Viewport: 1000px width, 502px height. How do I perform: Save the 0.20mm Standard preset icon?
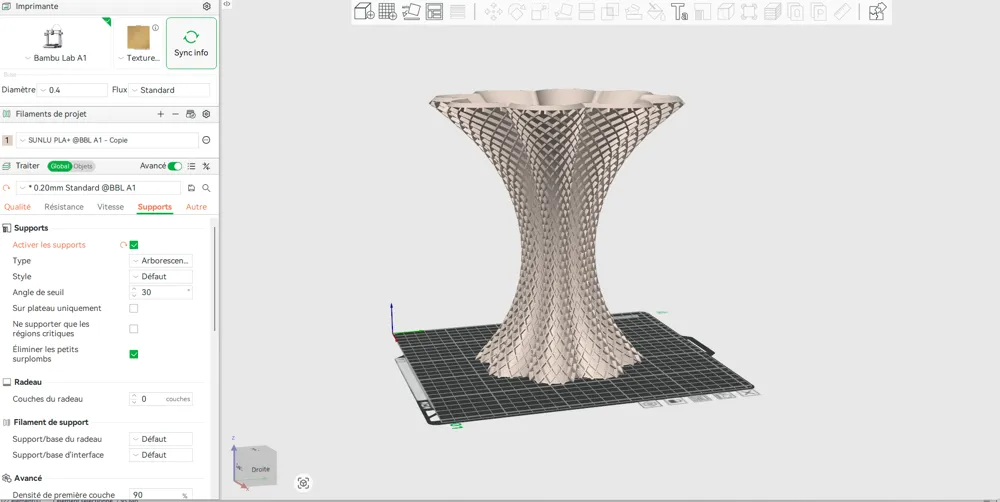click(x=191, y=188)
